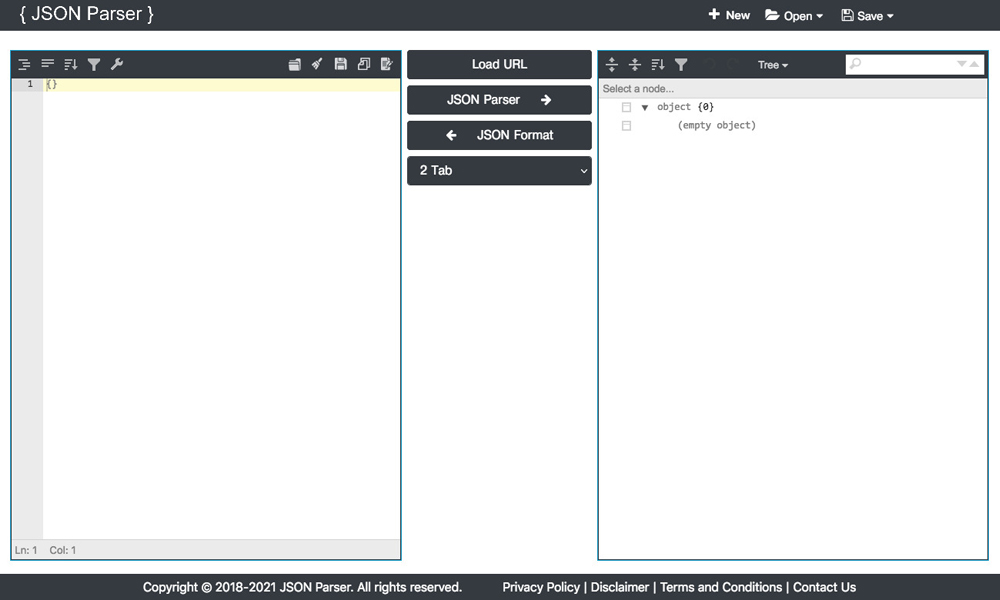Click the filter icon in the left editor toolbar
Screen dimensions: 1000x600
coord(94,65)
